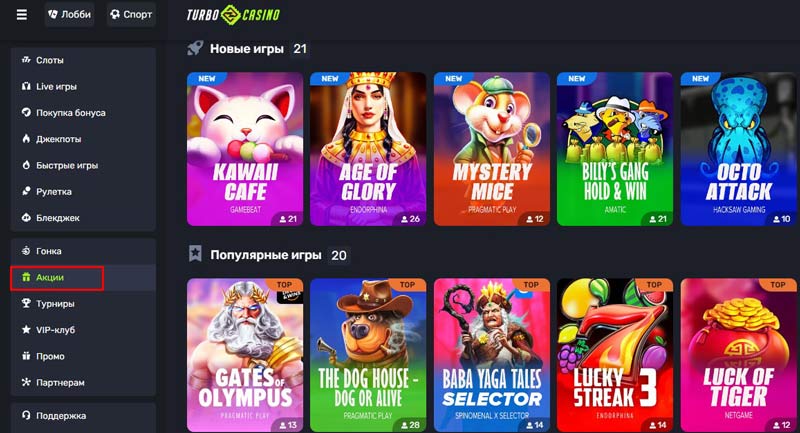This screenshot has height=433, width=800.
Task: Open the Lucky Streak 3 game
Action: click(615, 355)
